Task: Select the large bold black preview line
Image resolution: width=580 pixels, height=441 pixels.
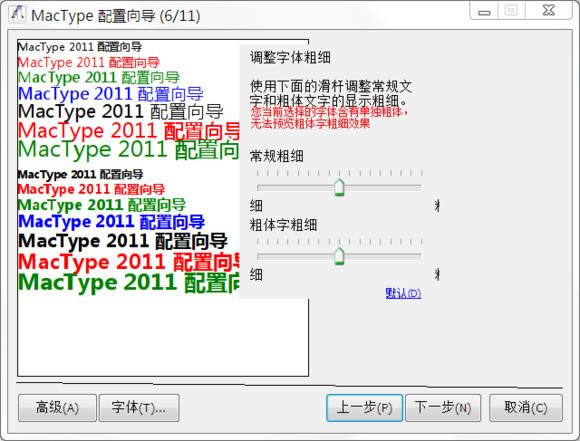Action: (123, 241)
